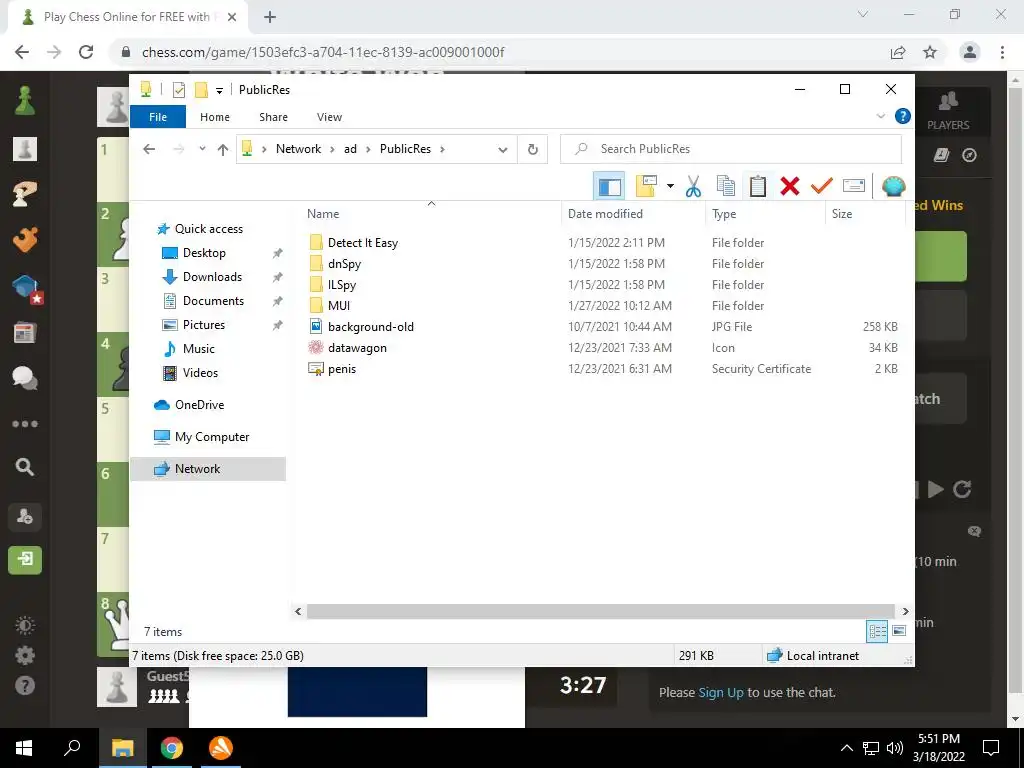
Task: Go up one folder level arrow
Action: pos(223,150)
